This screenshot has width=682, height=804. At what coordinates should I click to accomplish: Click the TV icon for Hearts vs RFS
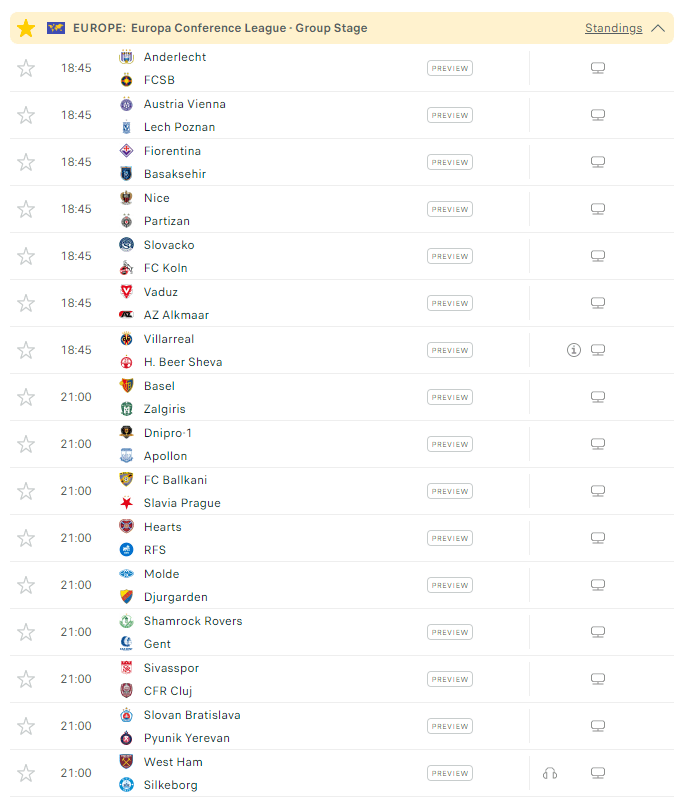tap(598, 538)
